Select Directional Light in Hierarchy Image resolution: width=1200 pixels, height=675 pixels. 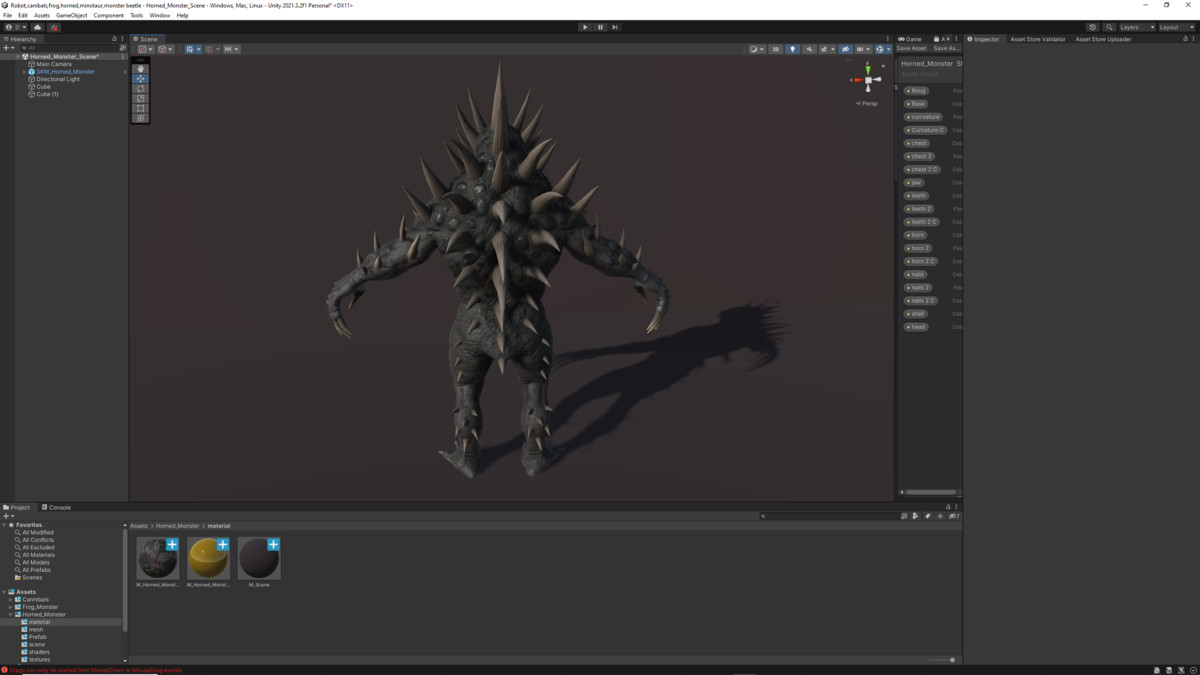tap(58, 79)
